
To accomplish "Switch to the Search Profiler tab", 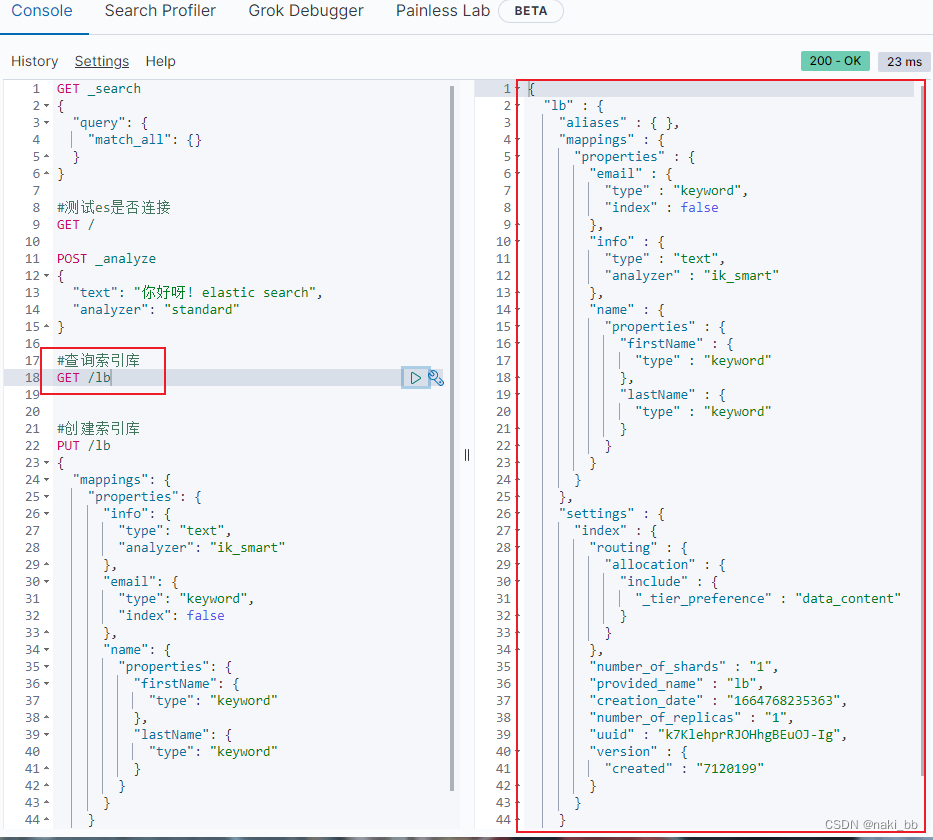I will tap(160, 11).
